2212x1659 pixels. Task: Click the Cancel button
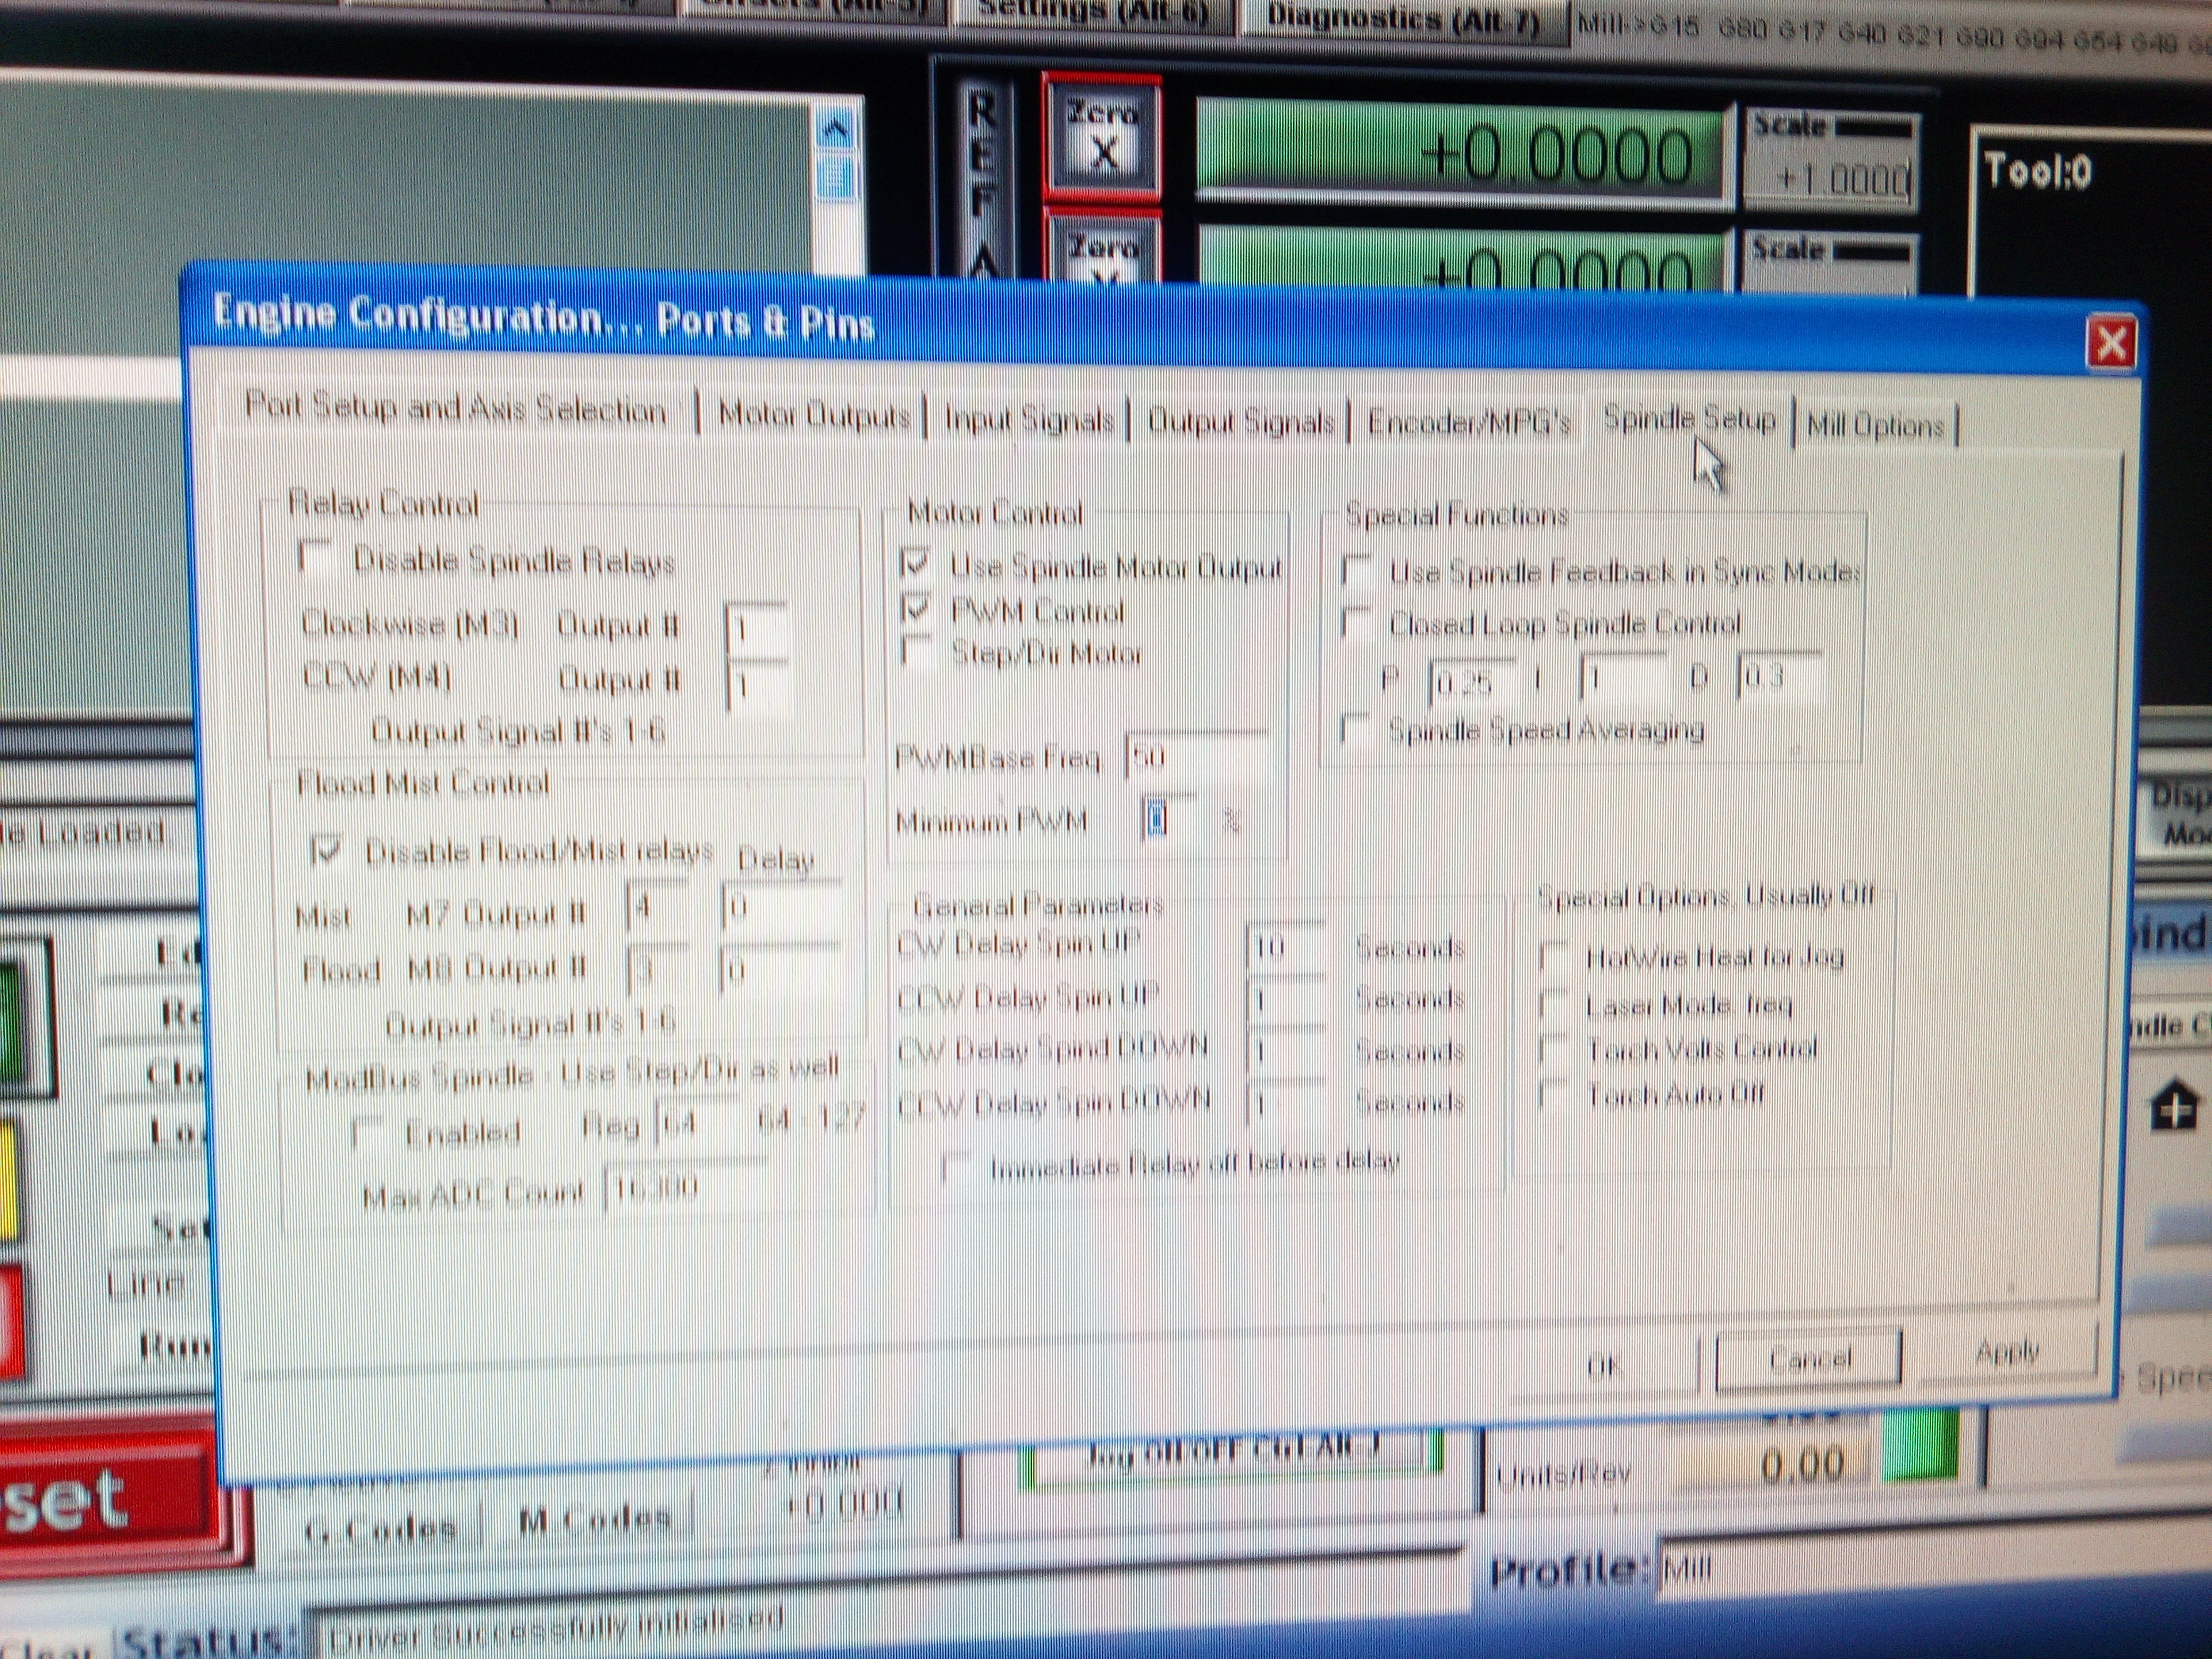pyautogui.click(x=1808, y=1359)
